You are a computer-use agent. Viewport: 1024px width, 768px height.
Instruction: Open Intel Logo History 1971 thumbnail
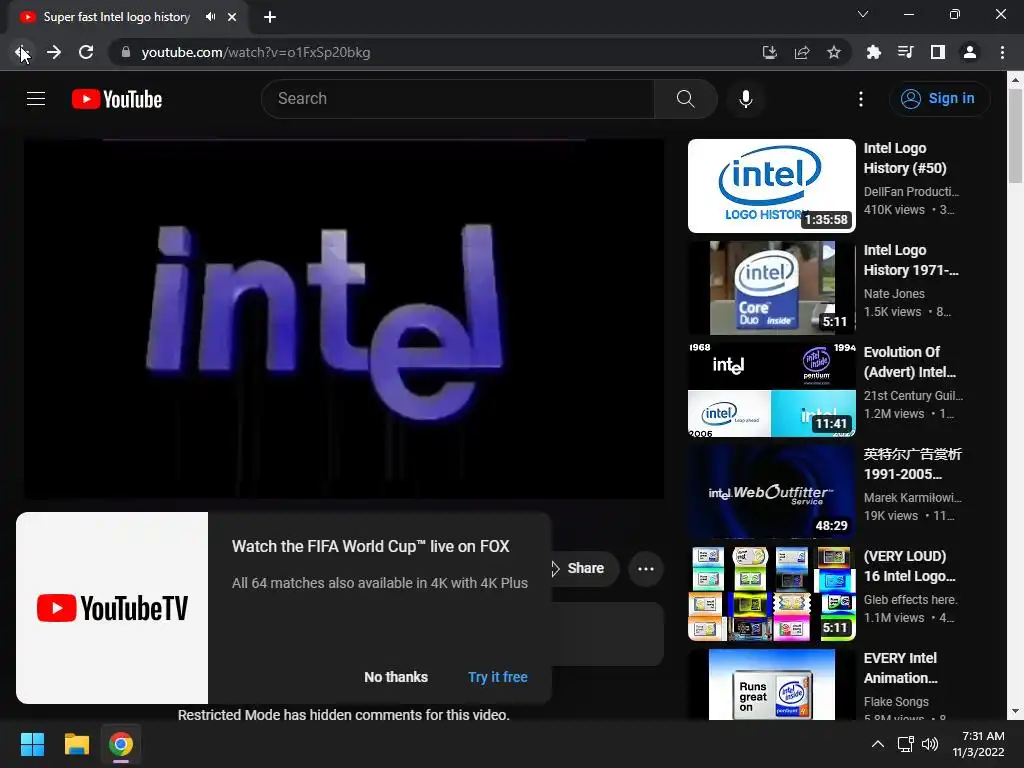coord(771,288)
